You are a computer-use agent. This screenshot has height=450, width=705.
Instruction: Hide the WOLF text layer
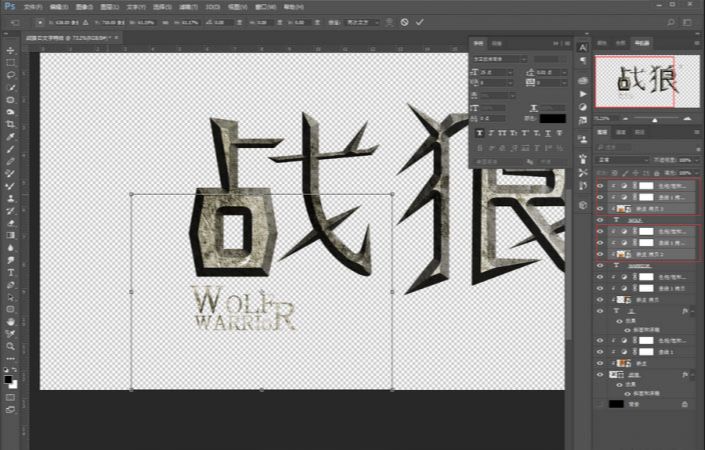[x=600, y=220]
